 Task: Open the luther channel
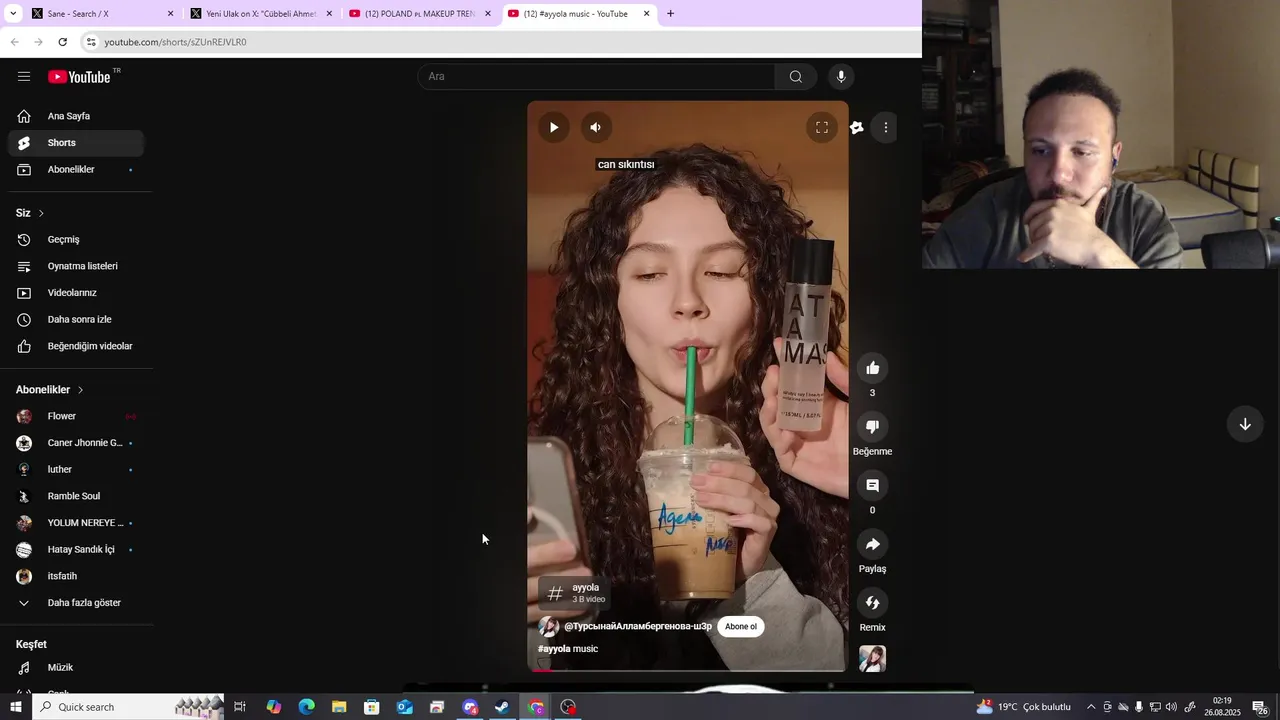coord(76,469)
